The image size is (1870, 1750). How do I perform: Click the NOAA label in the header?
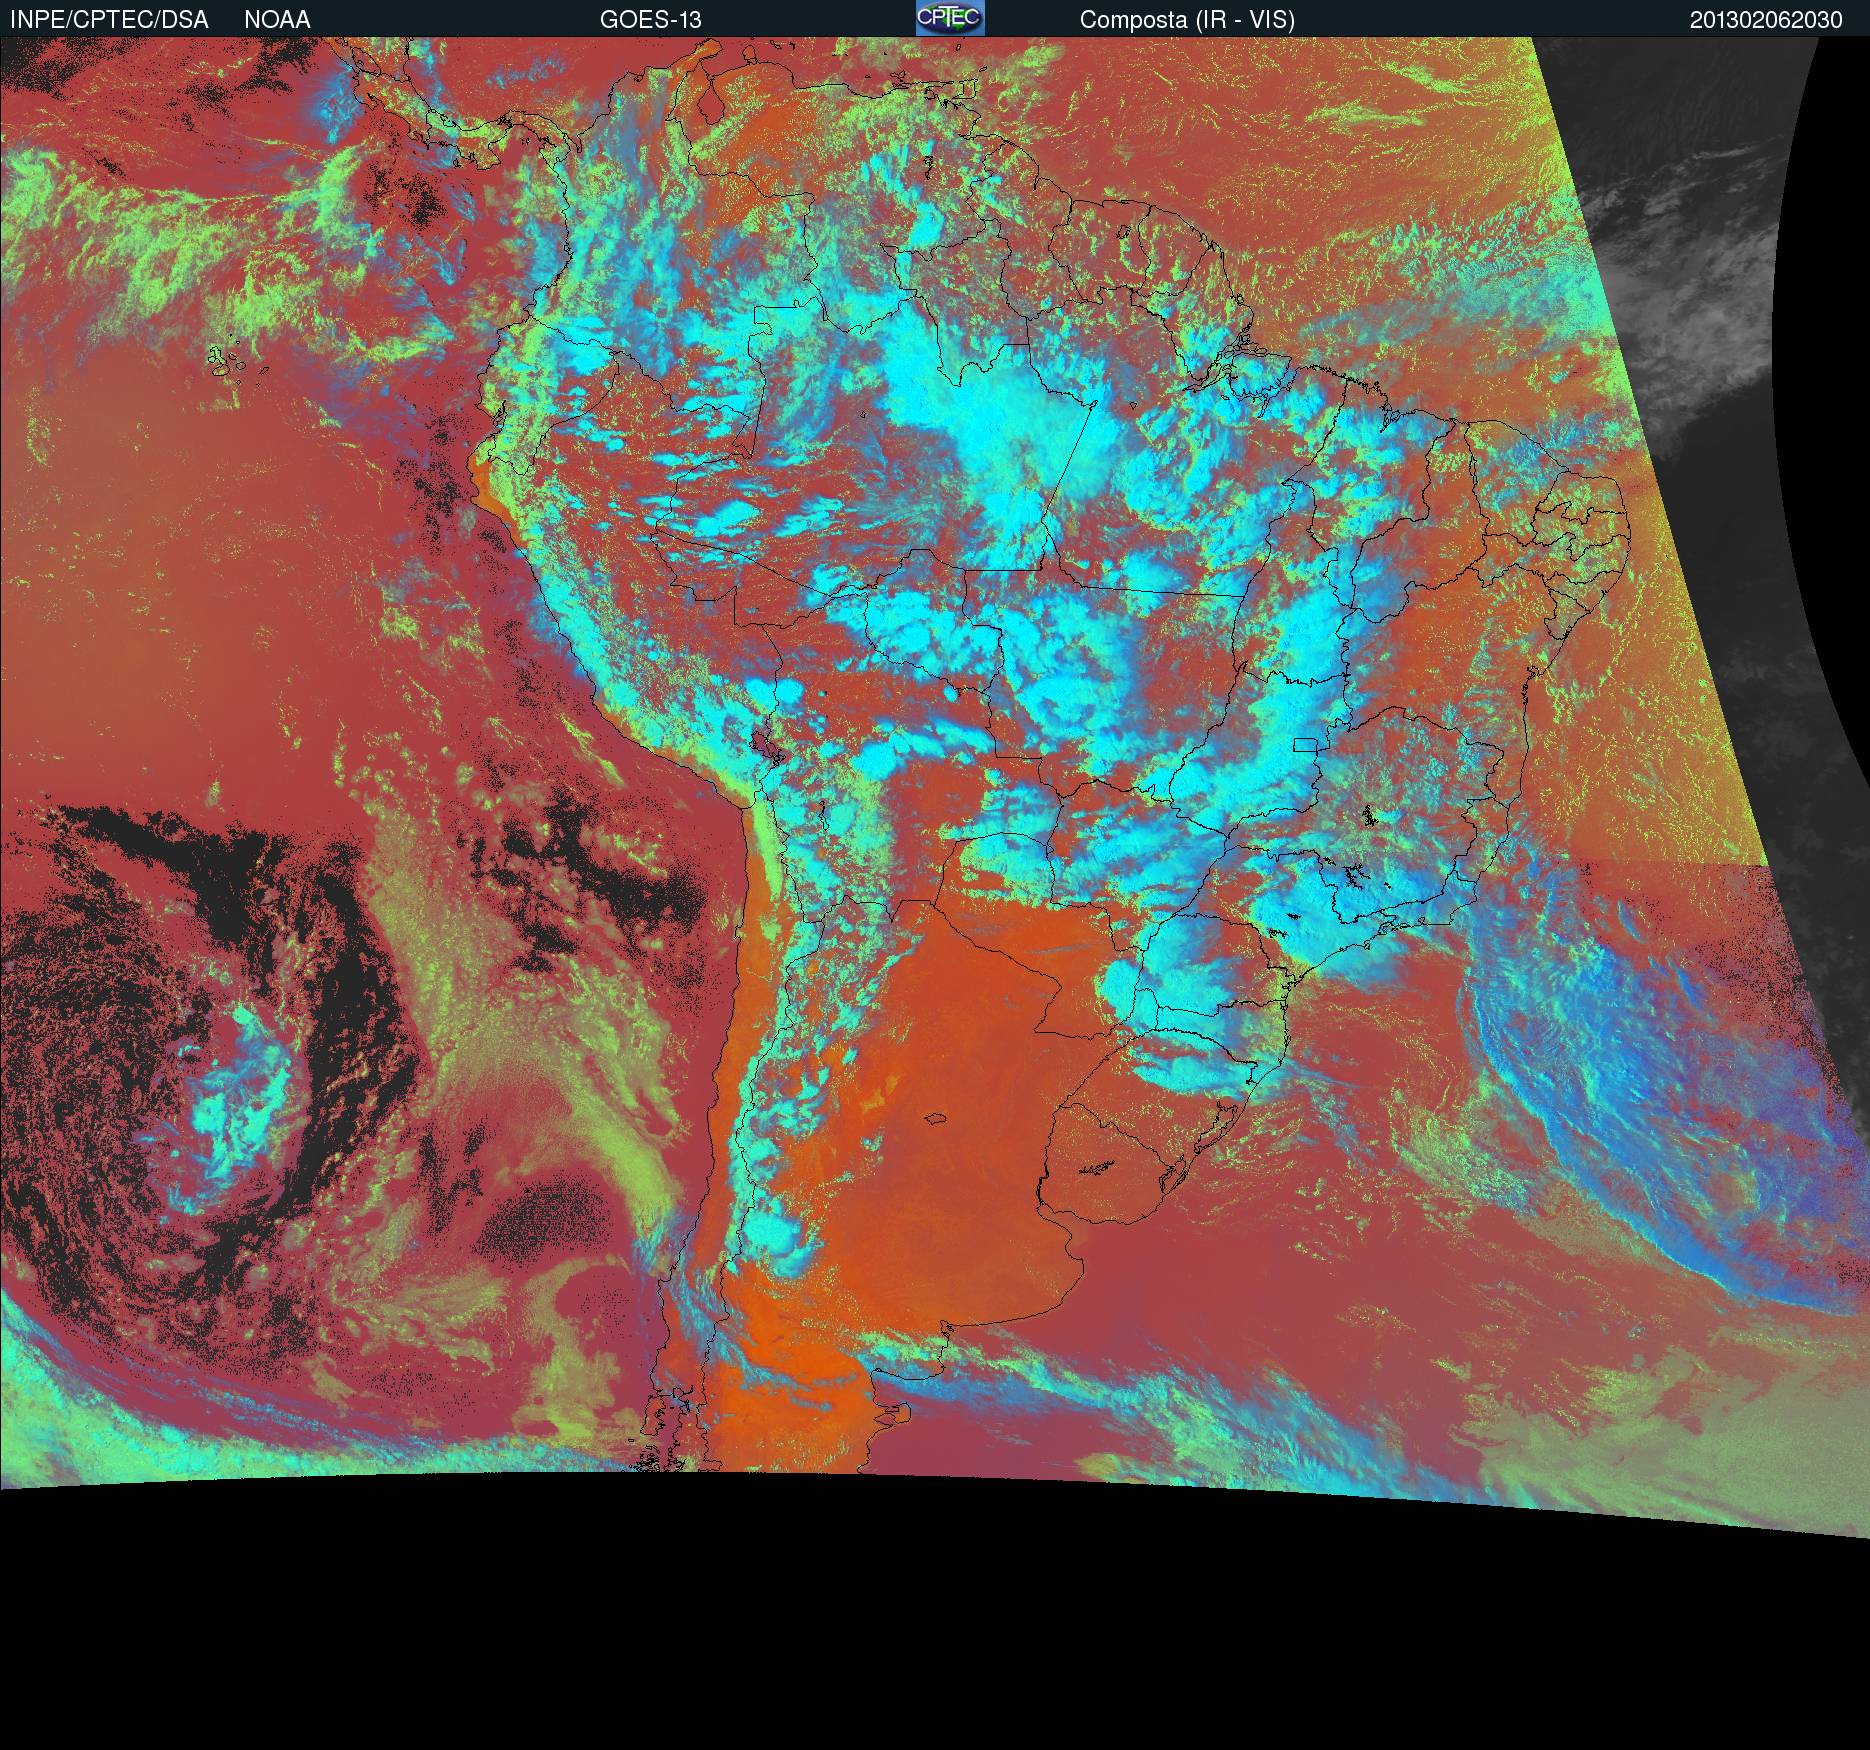[x=277, y=20]
